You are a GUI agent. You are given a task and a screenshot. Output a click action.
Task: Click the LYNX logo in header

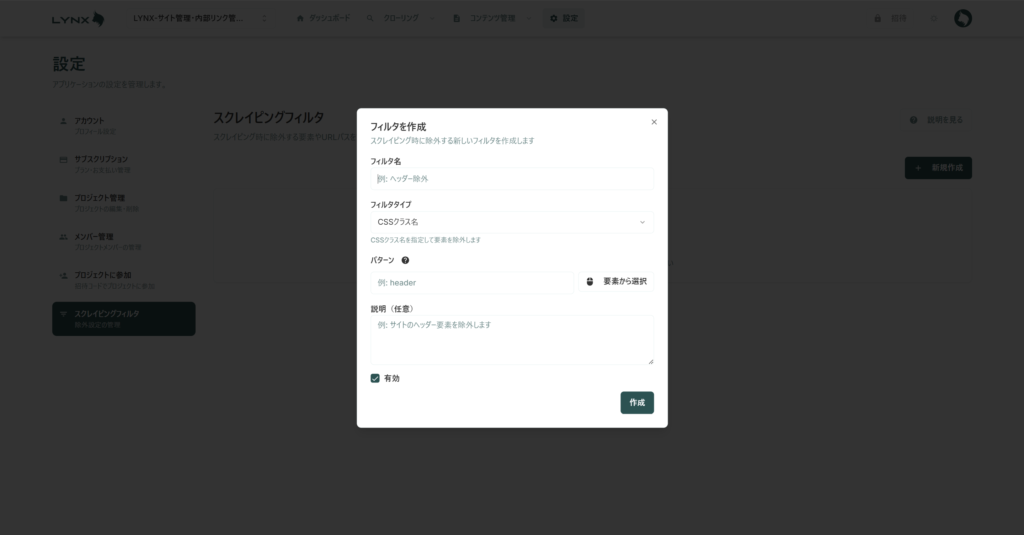(78, 19)
